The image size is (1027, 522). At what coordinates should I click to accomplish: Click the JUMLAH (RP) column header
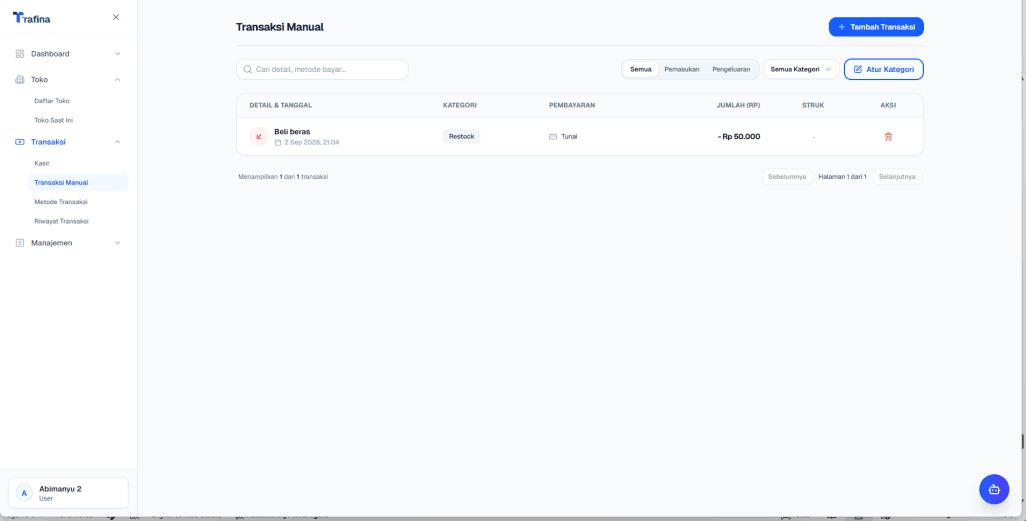738,105
